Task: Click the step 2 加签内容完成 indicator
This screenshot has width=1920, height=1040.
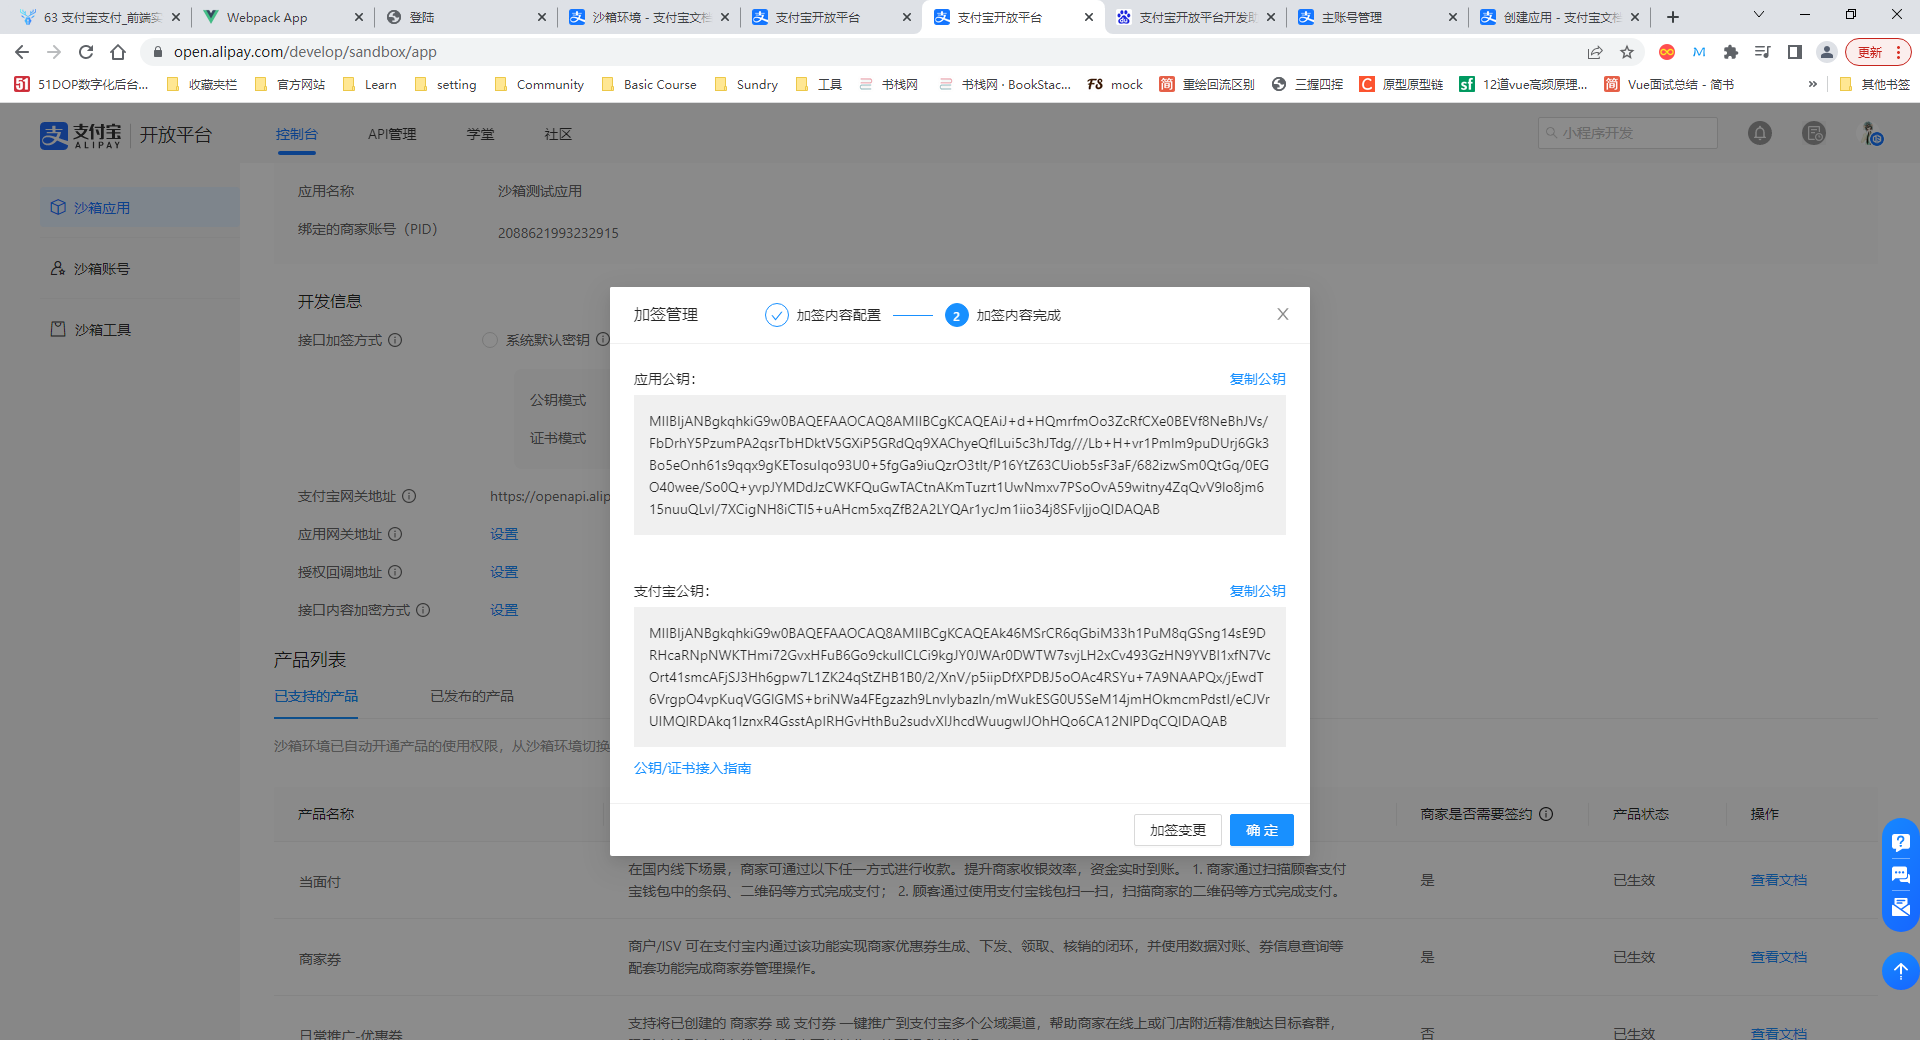Action: point(957,315)
